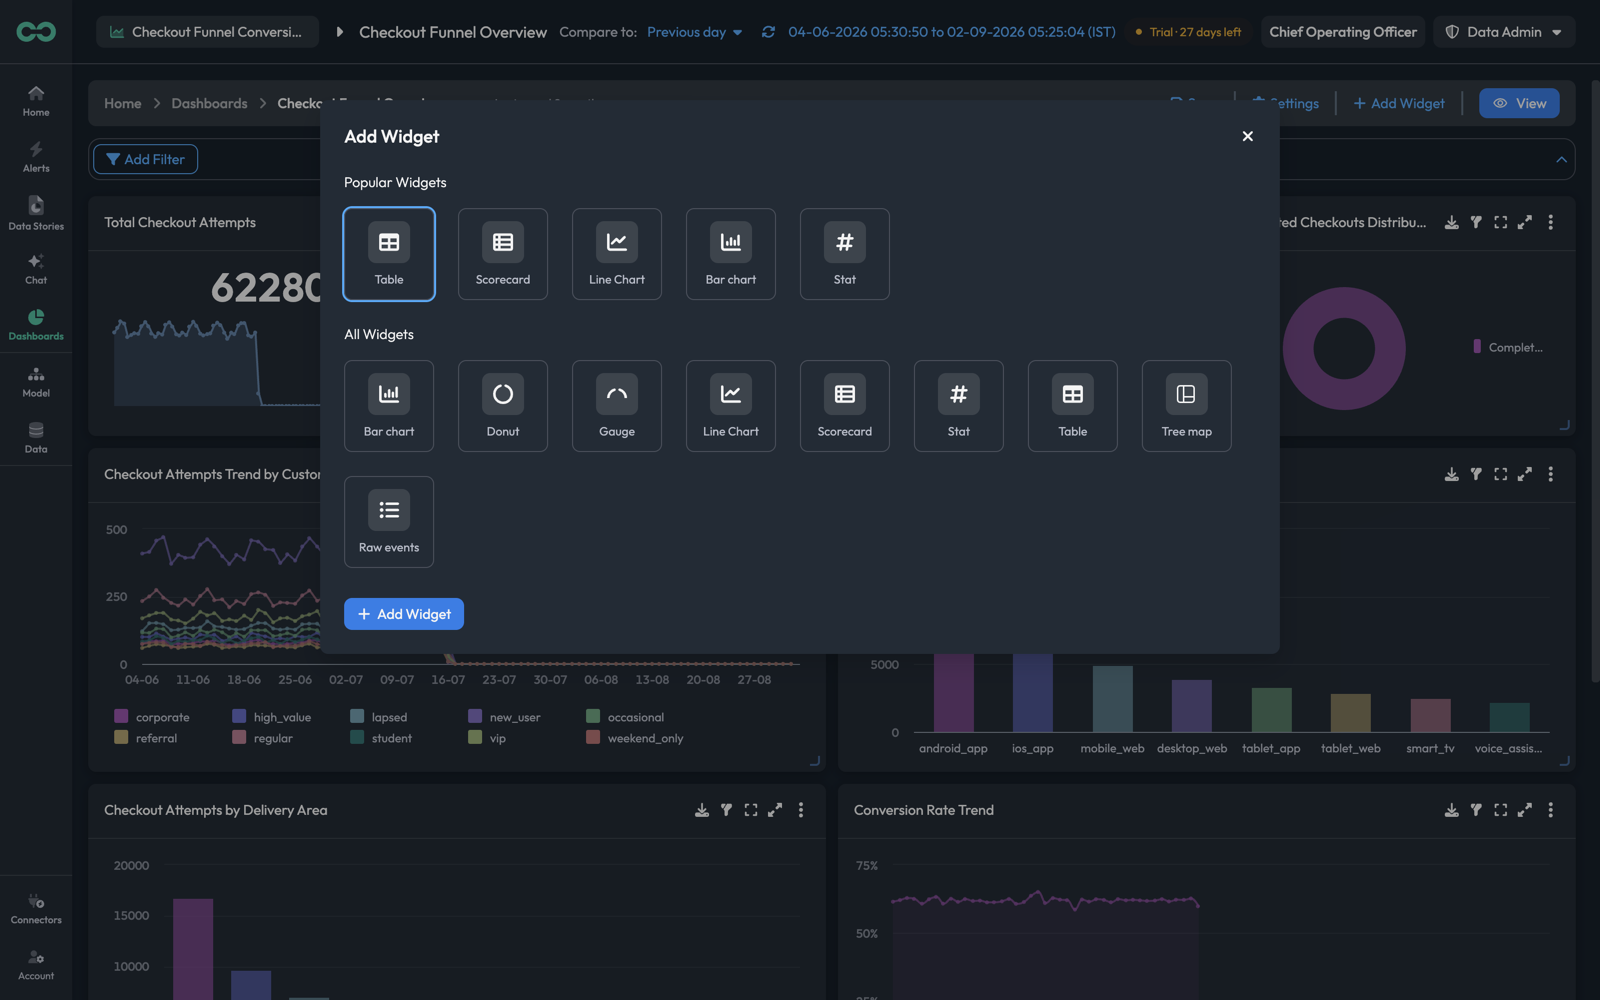Select the Raw events widget
Image resolution: width=1600 pixels, height=1000 pixels.
point(389,522)
